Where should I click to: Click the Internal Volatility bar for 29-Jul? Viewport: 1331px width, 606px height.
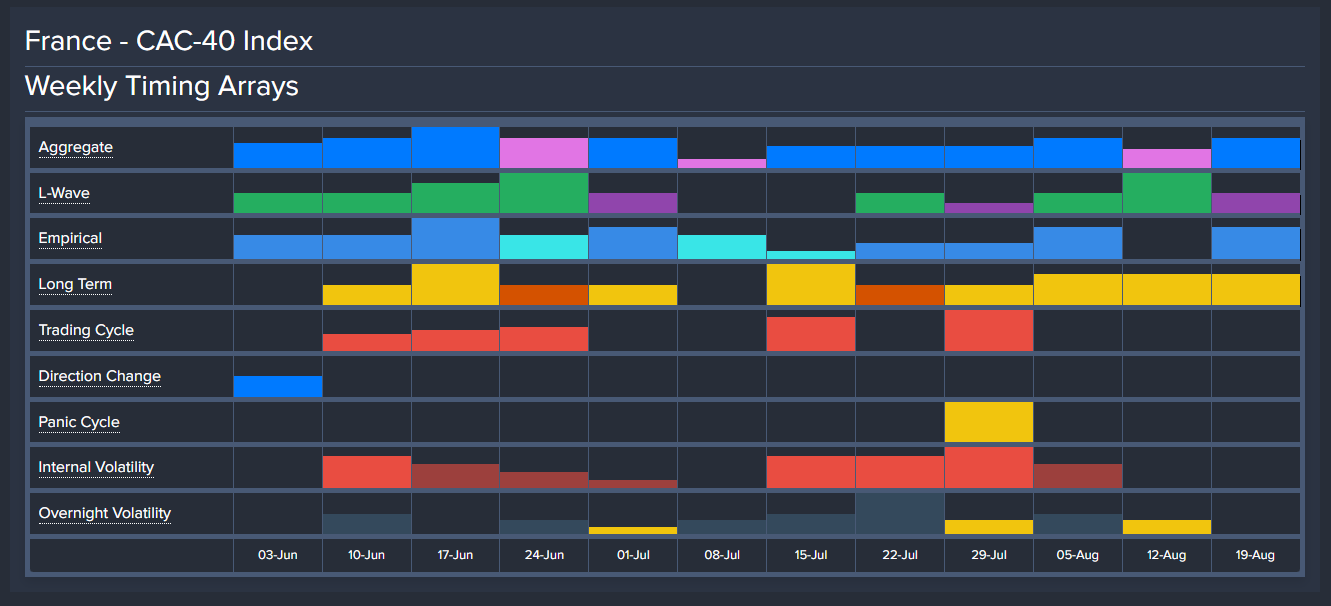[x=989, y=468]
